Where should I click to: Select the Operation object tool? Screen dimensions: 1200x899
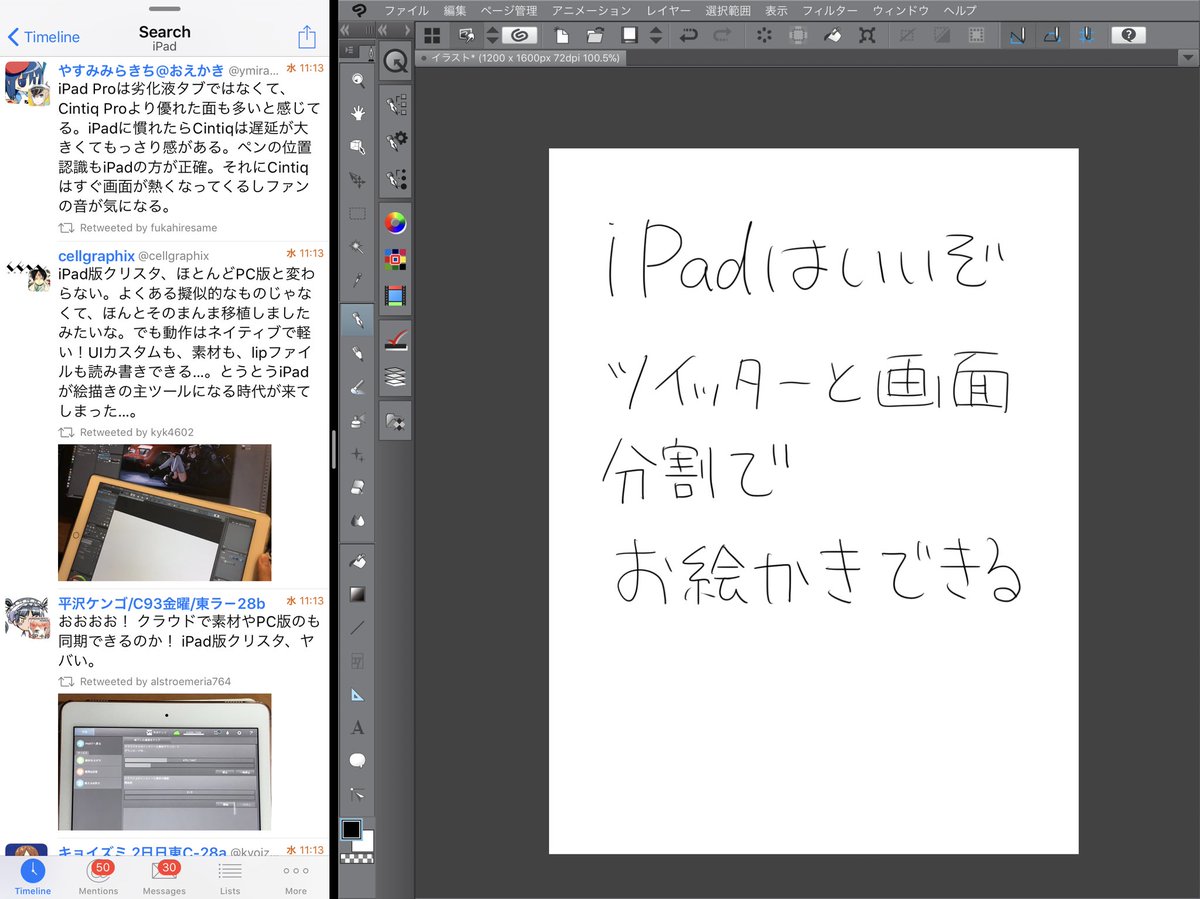[358, 147]
